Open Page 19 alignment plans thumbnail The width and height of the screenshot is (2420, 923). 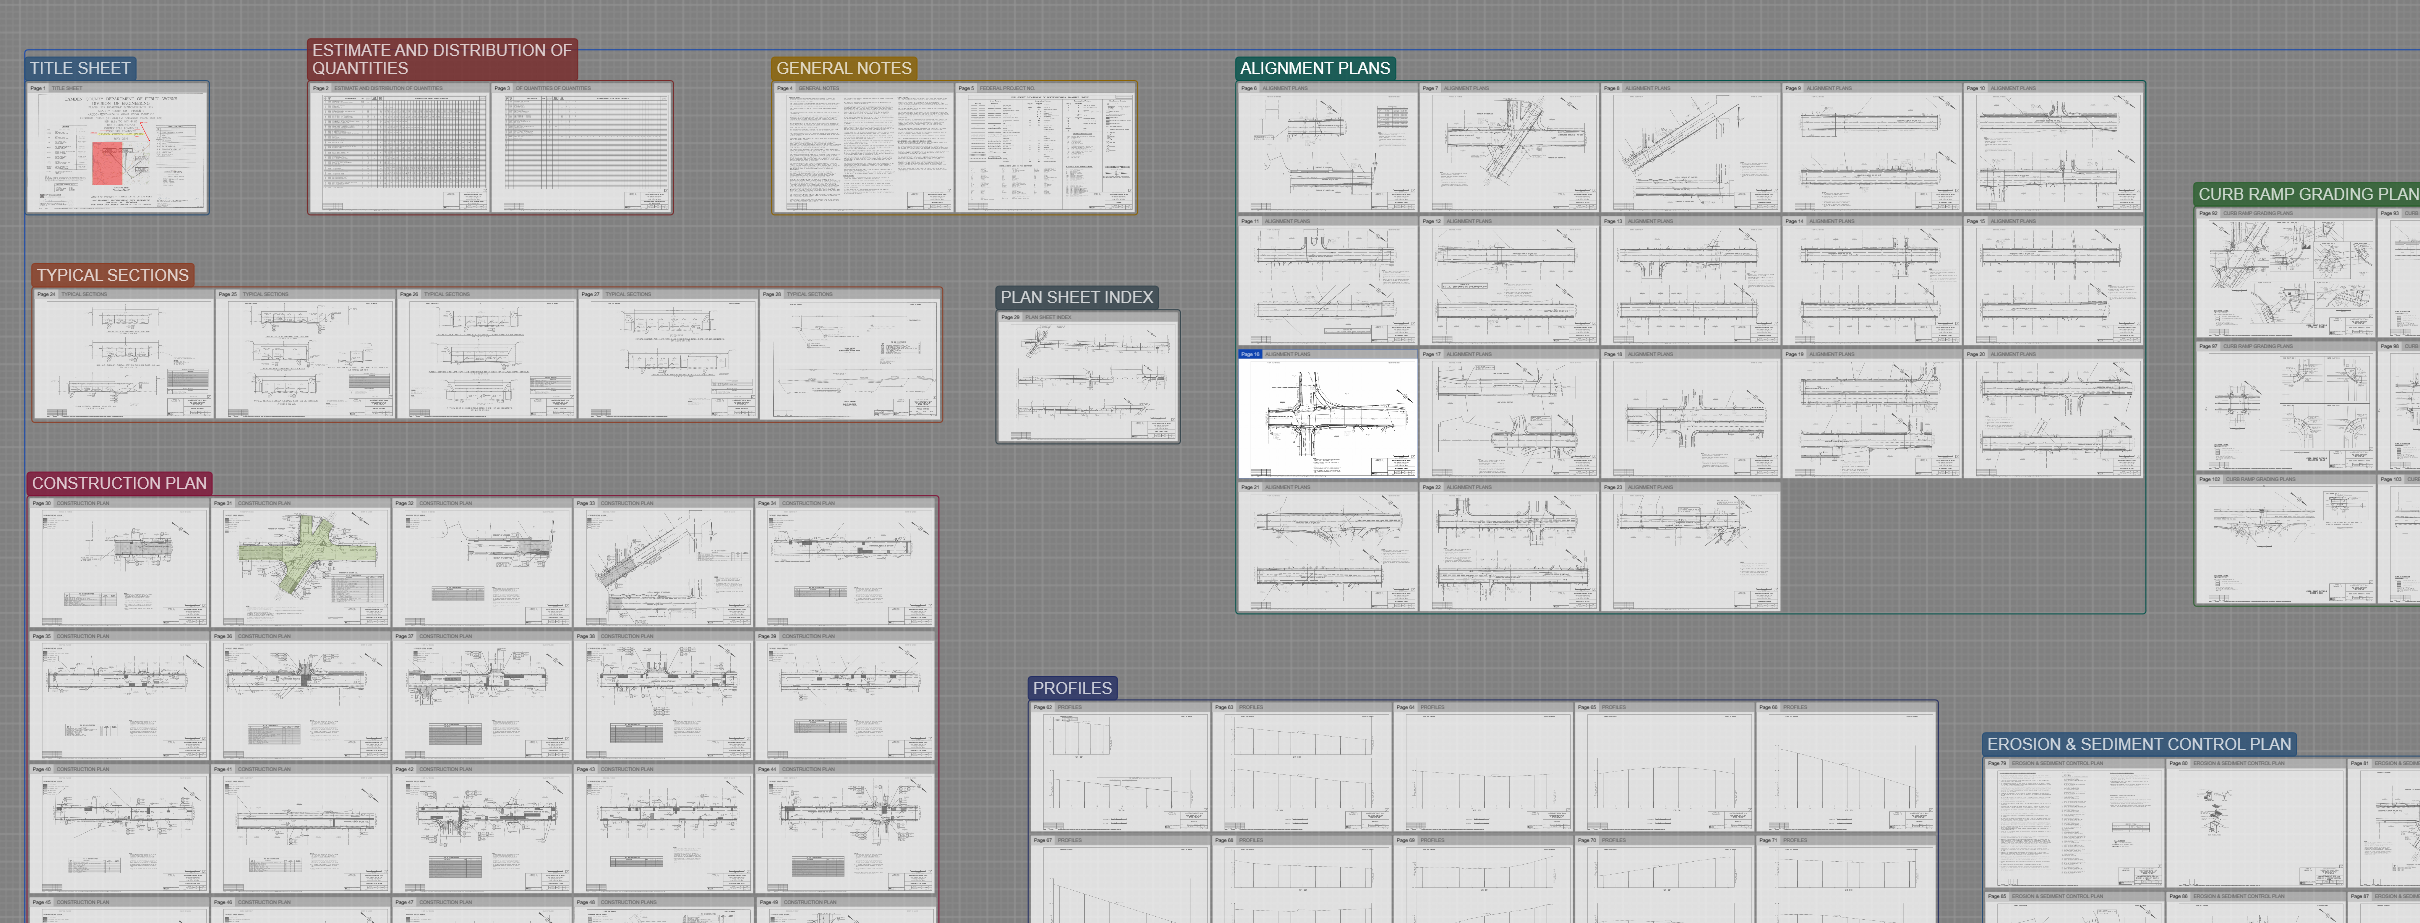(x=1872, y=414)
